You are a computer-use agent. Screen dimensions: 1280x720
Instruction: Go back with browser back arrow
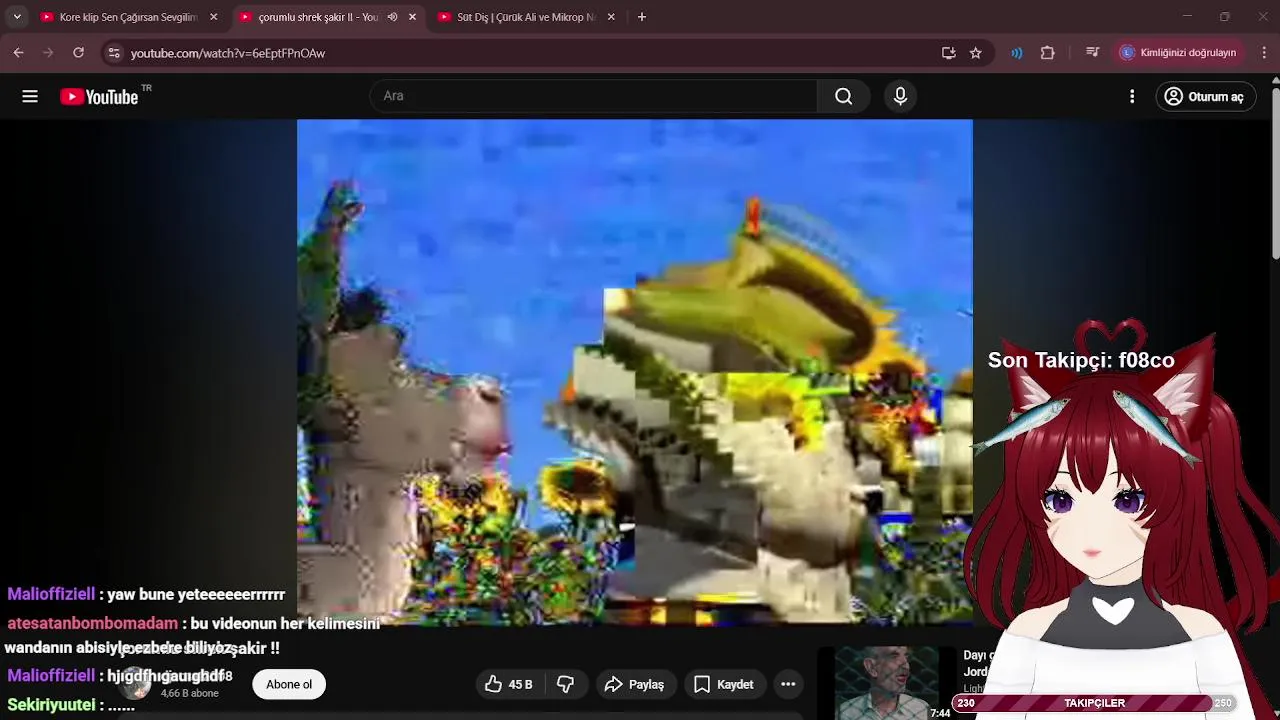(19, 53)
